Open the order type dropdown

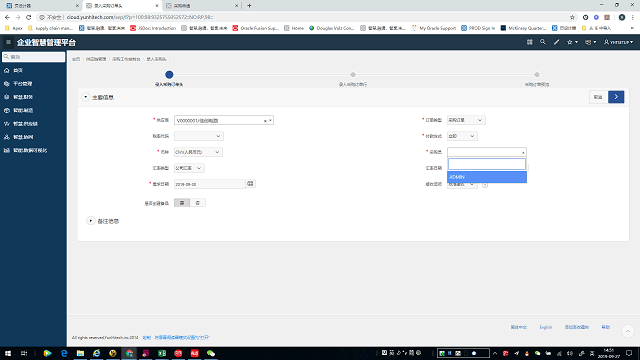[x=466, y=120]
